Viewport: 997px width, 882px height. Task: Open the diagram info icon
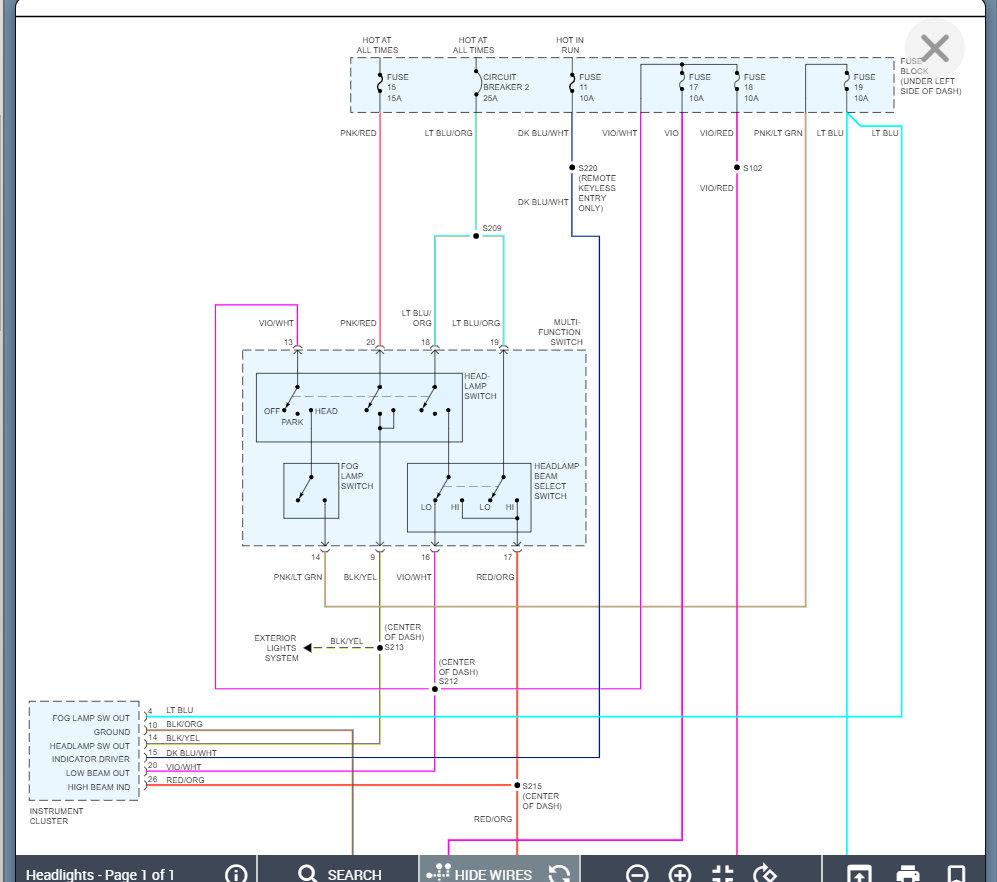(x=236, y=874)
